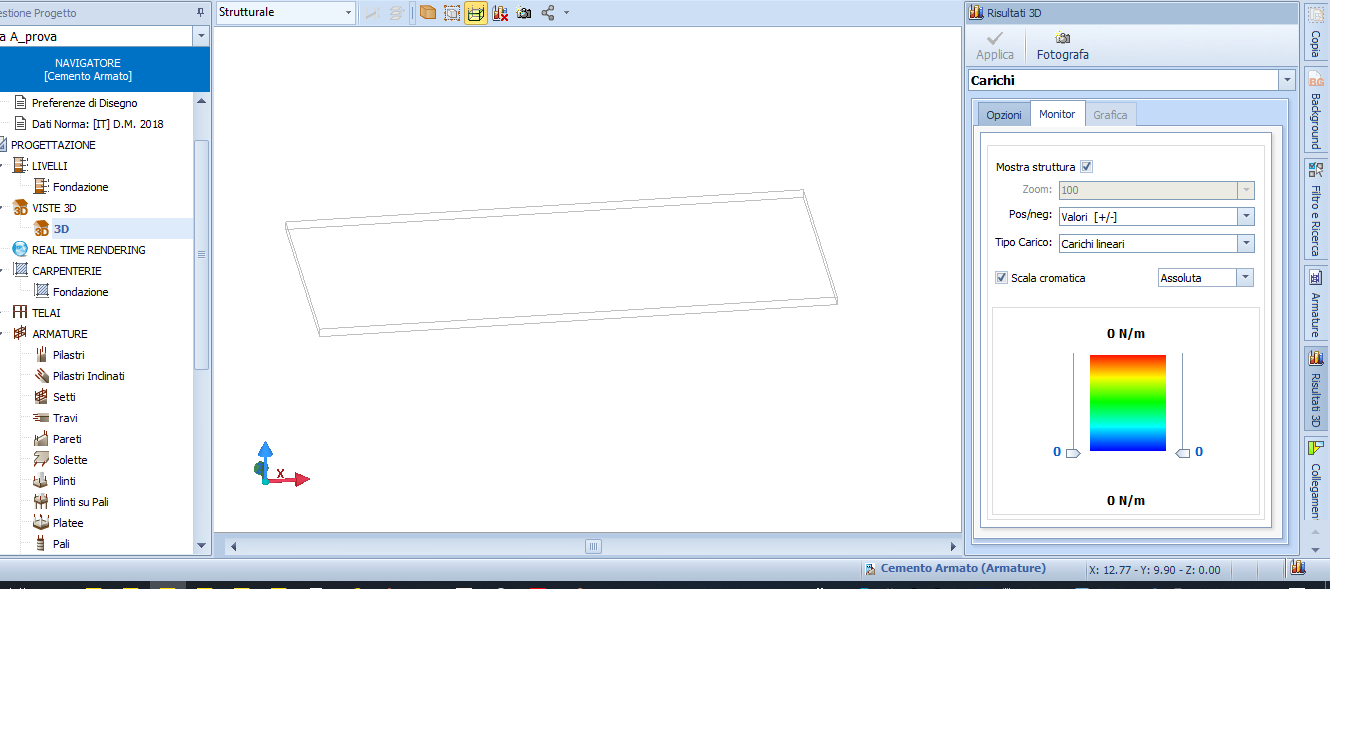Open the Background side panel
Viewport: 1366px width, 746px height.
tap(1315, 111)
